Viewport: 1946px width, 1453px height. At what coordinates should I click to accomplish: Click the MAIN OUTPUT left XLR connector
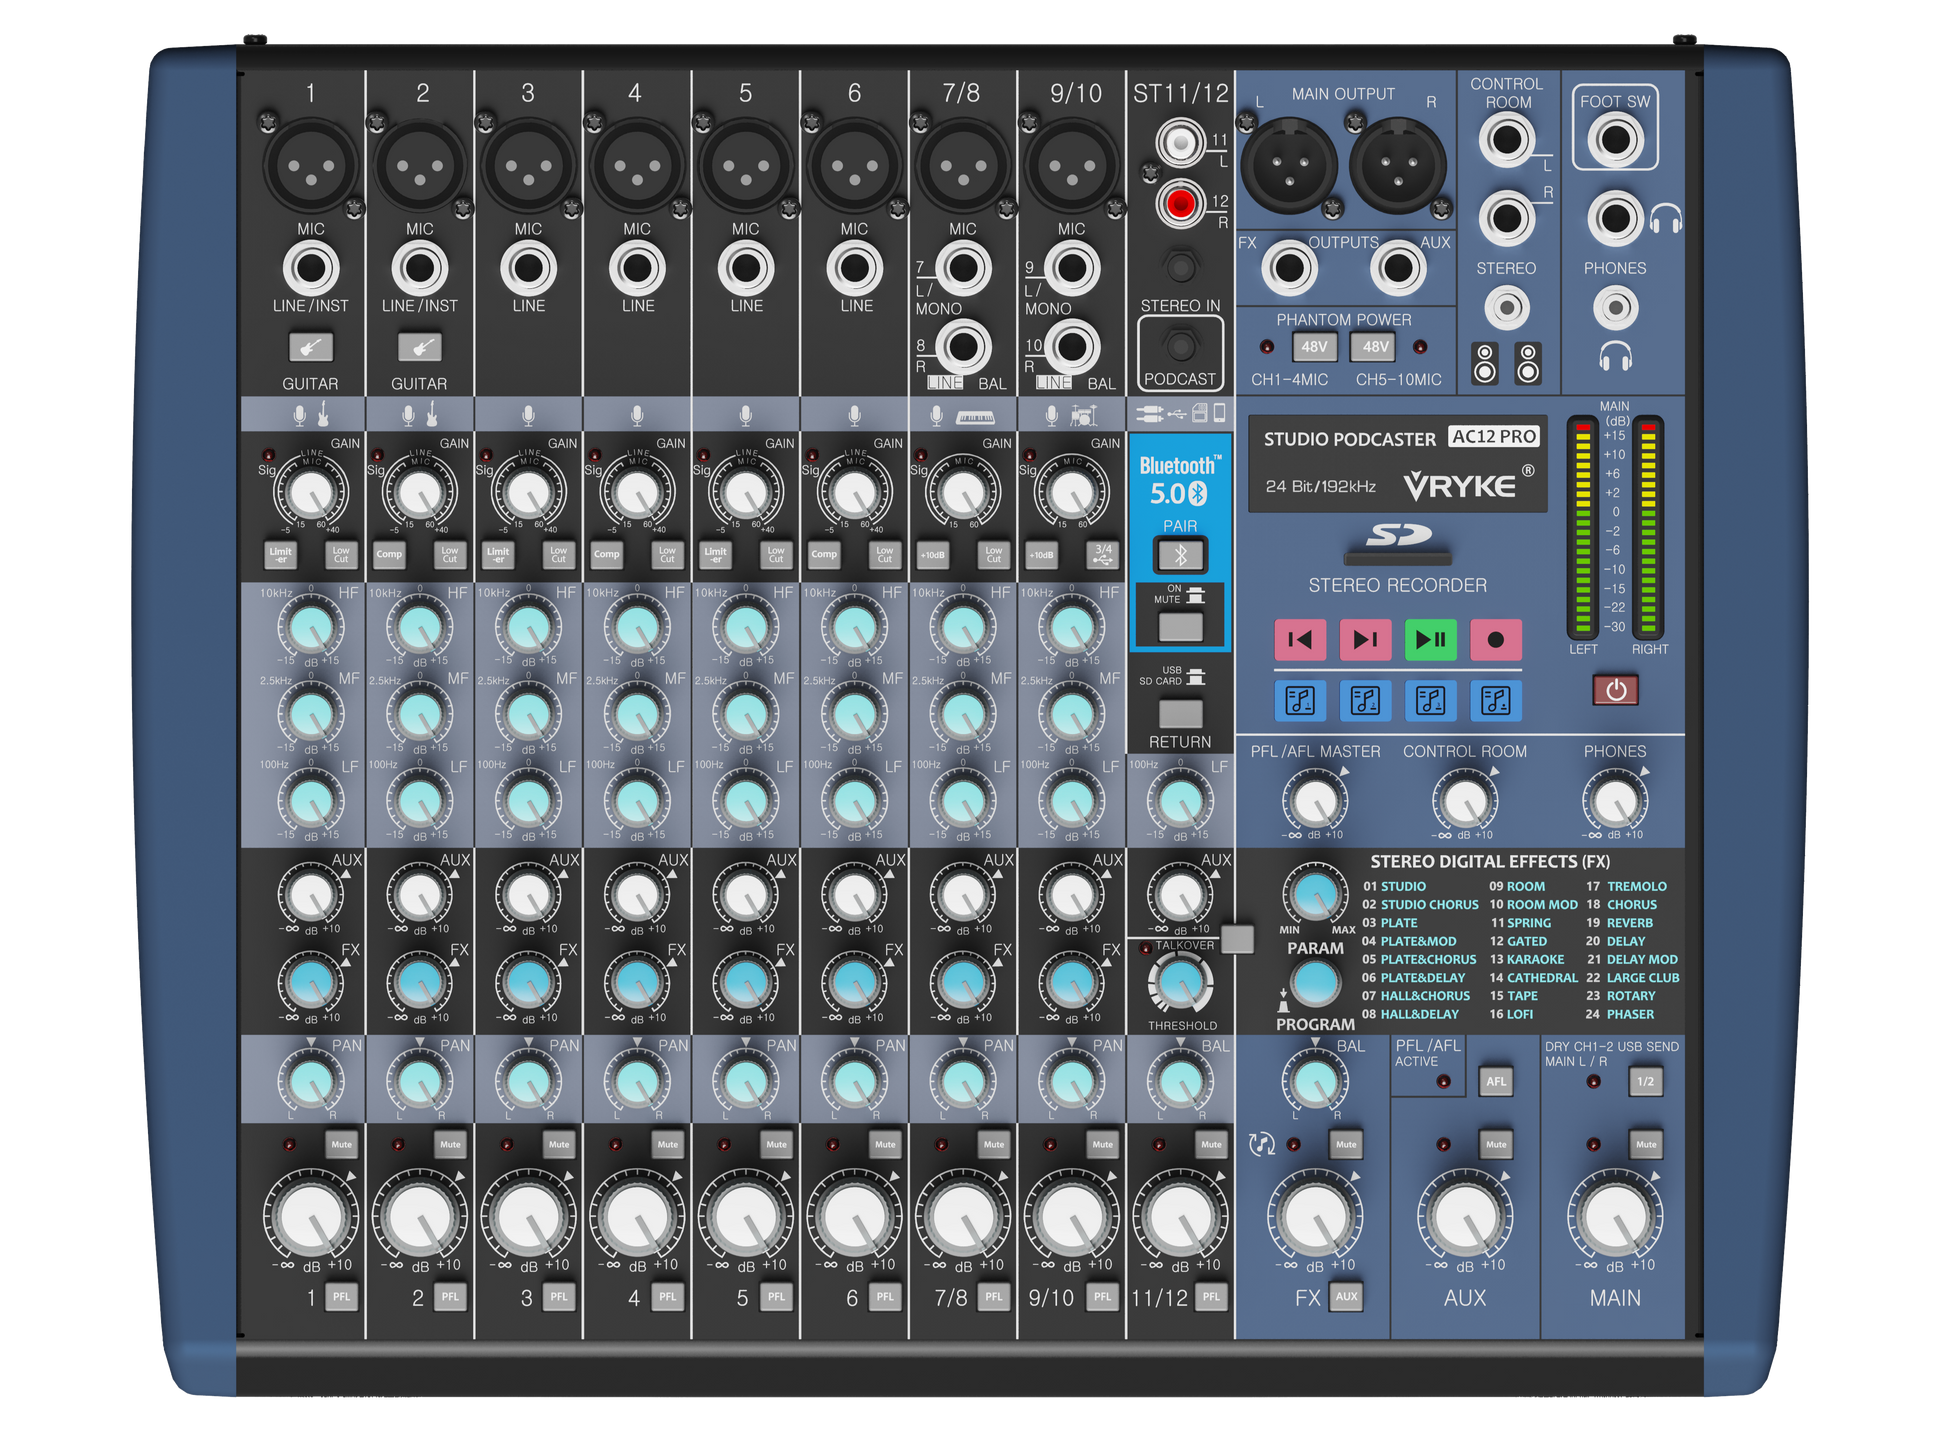click(x=1289, y=167)
